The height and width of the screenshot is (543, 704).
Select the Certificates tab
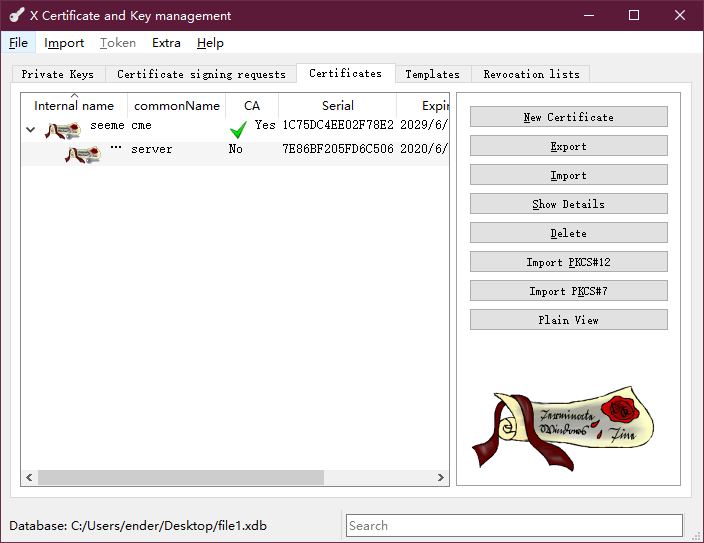click(x=345, y=73)
